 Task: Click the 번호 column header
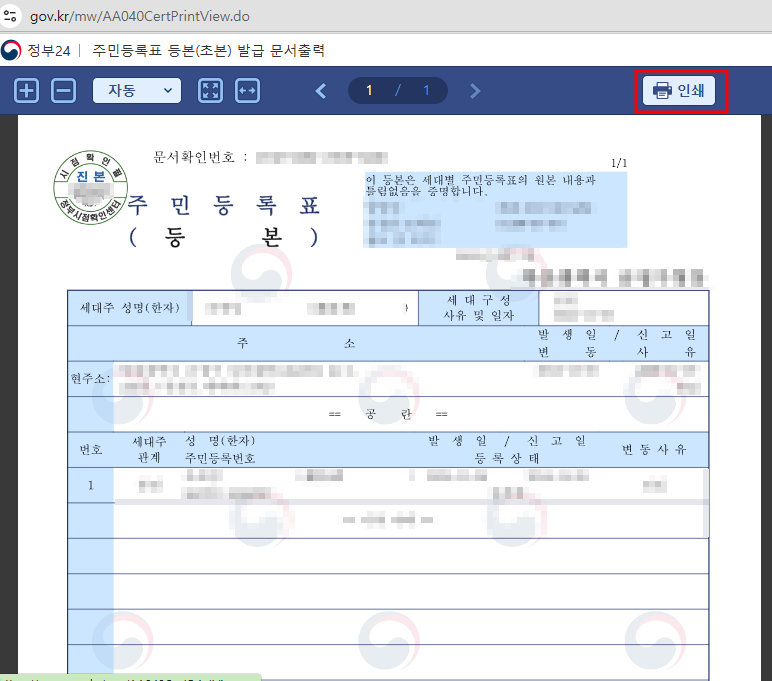pyautogui.click(x=91, y=450)
